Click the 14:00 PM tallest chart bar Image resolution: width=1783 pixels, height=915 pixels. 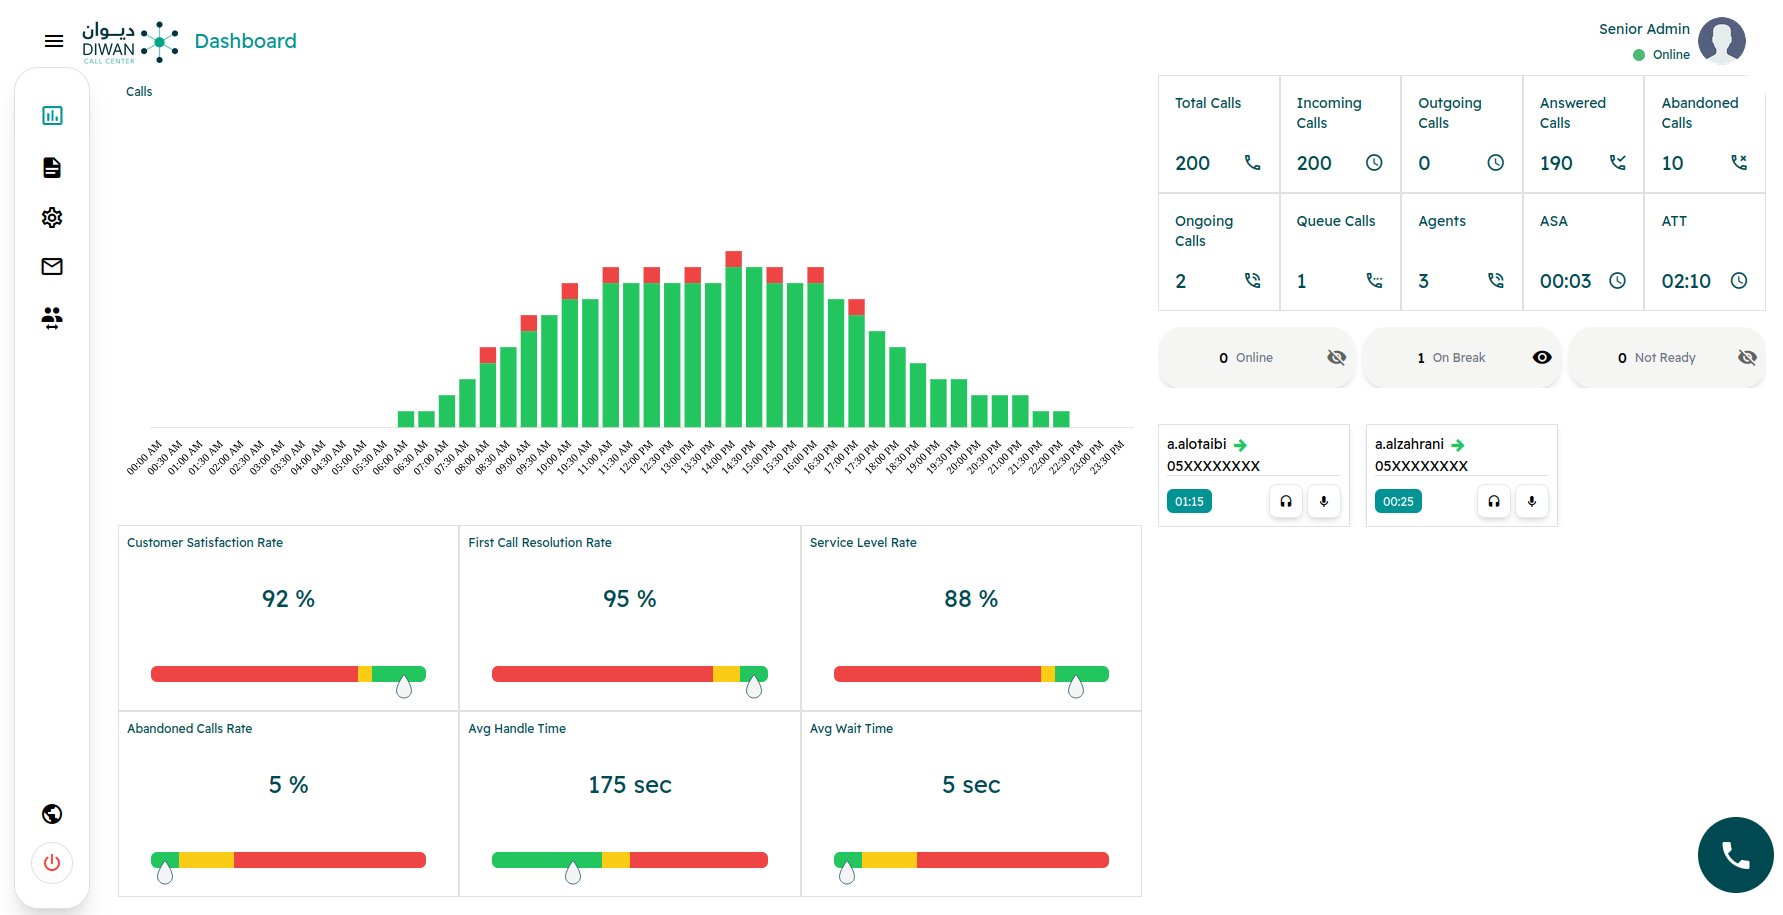tap(733, 339)
